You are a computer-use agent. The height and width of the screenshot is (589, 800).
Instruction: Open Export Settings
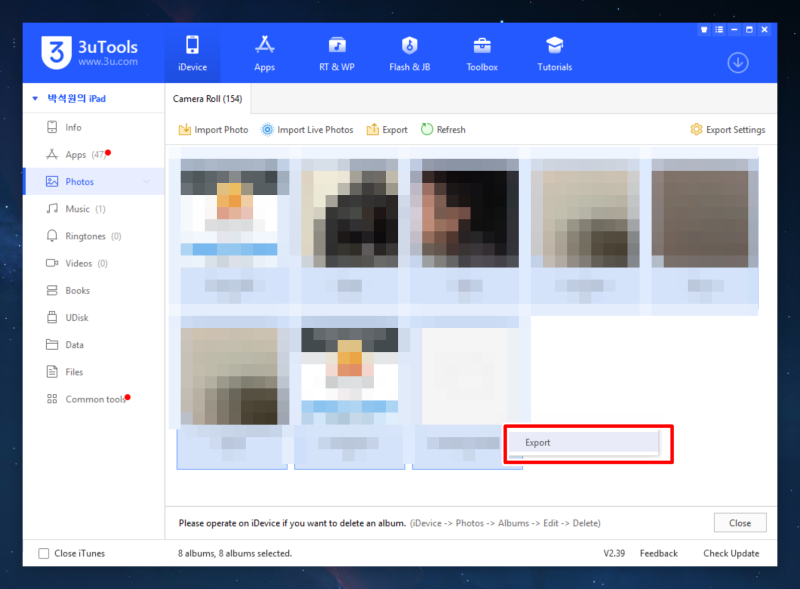click(727, 129)
